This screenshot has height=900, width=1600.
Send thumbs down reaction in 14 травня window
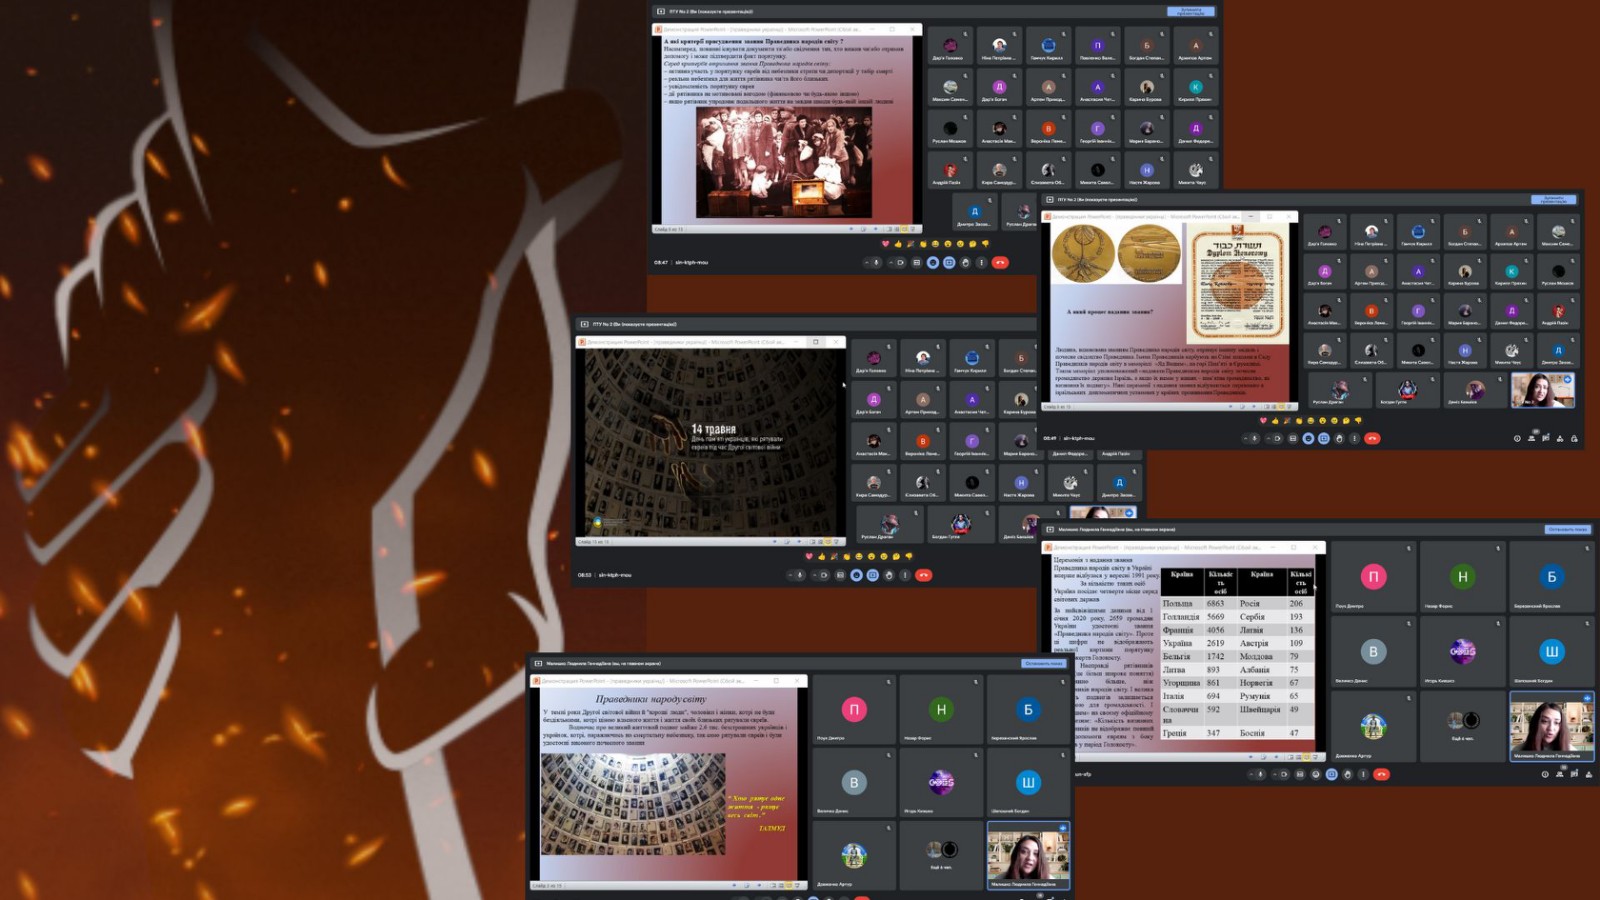click(908, 556)
